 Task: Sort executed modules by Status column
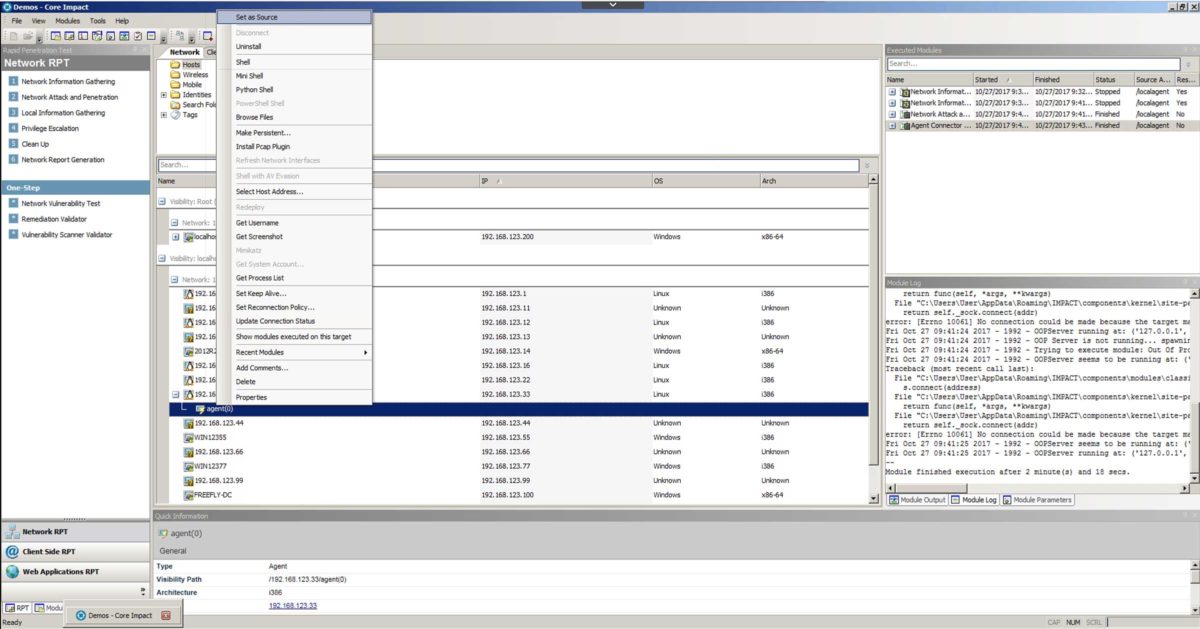(1105, 80)
